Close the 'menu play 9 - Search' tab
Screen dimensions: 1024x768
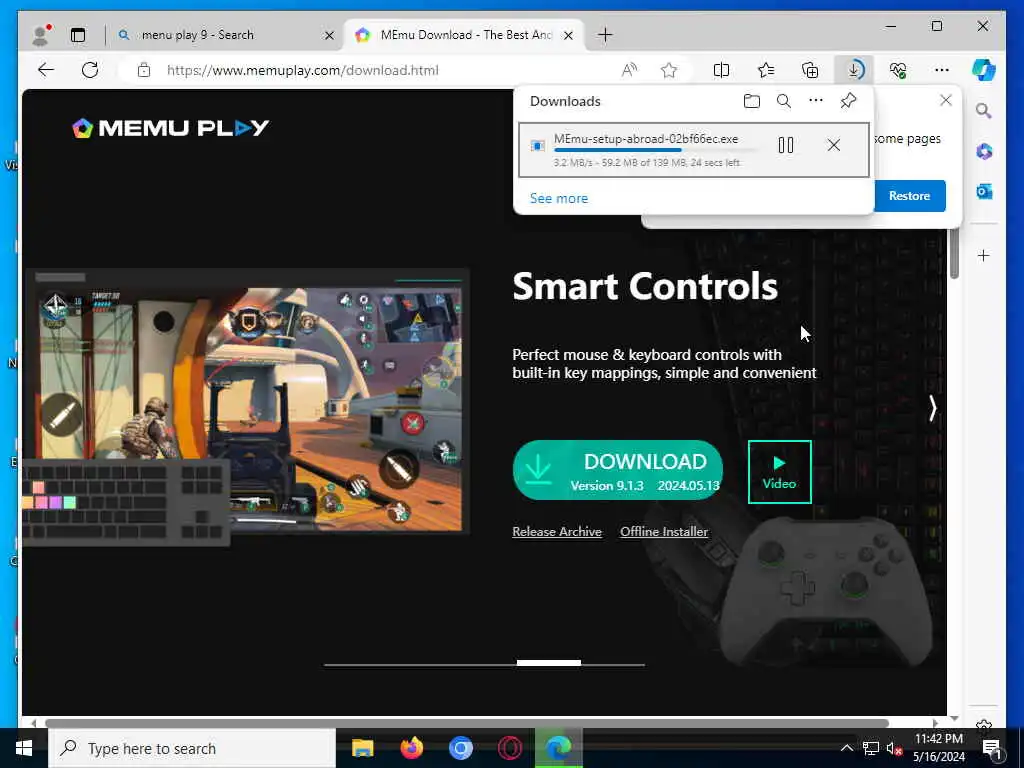click(330, 35)
